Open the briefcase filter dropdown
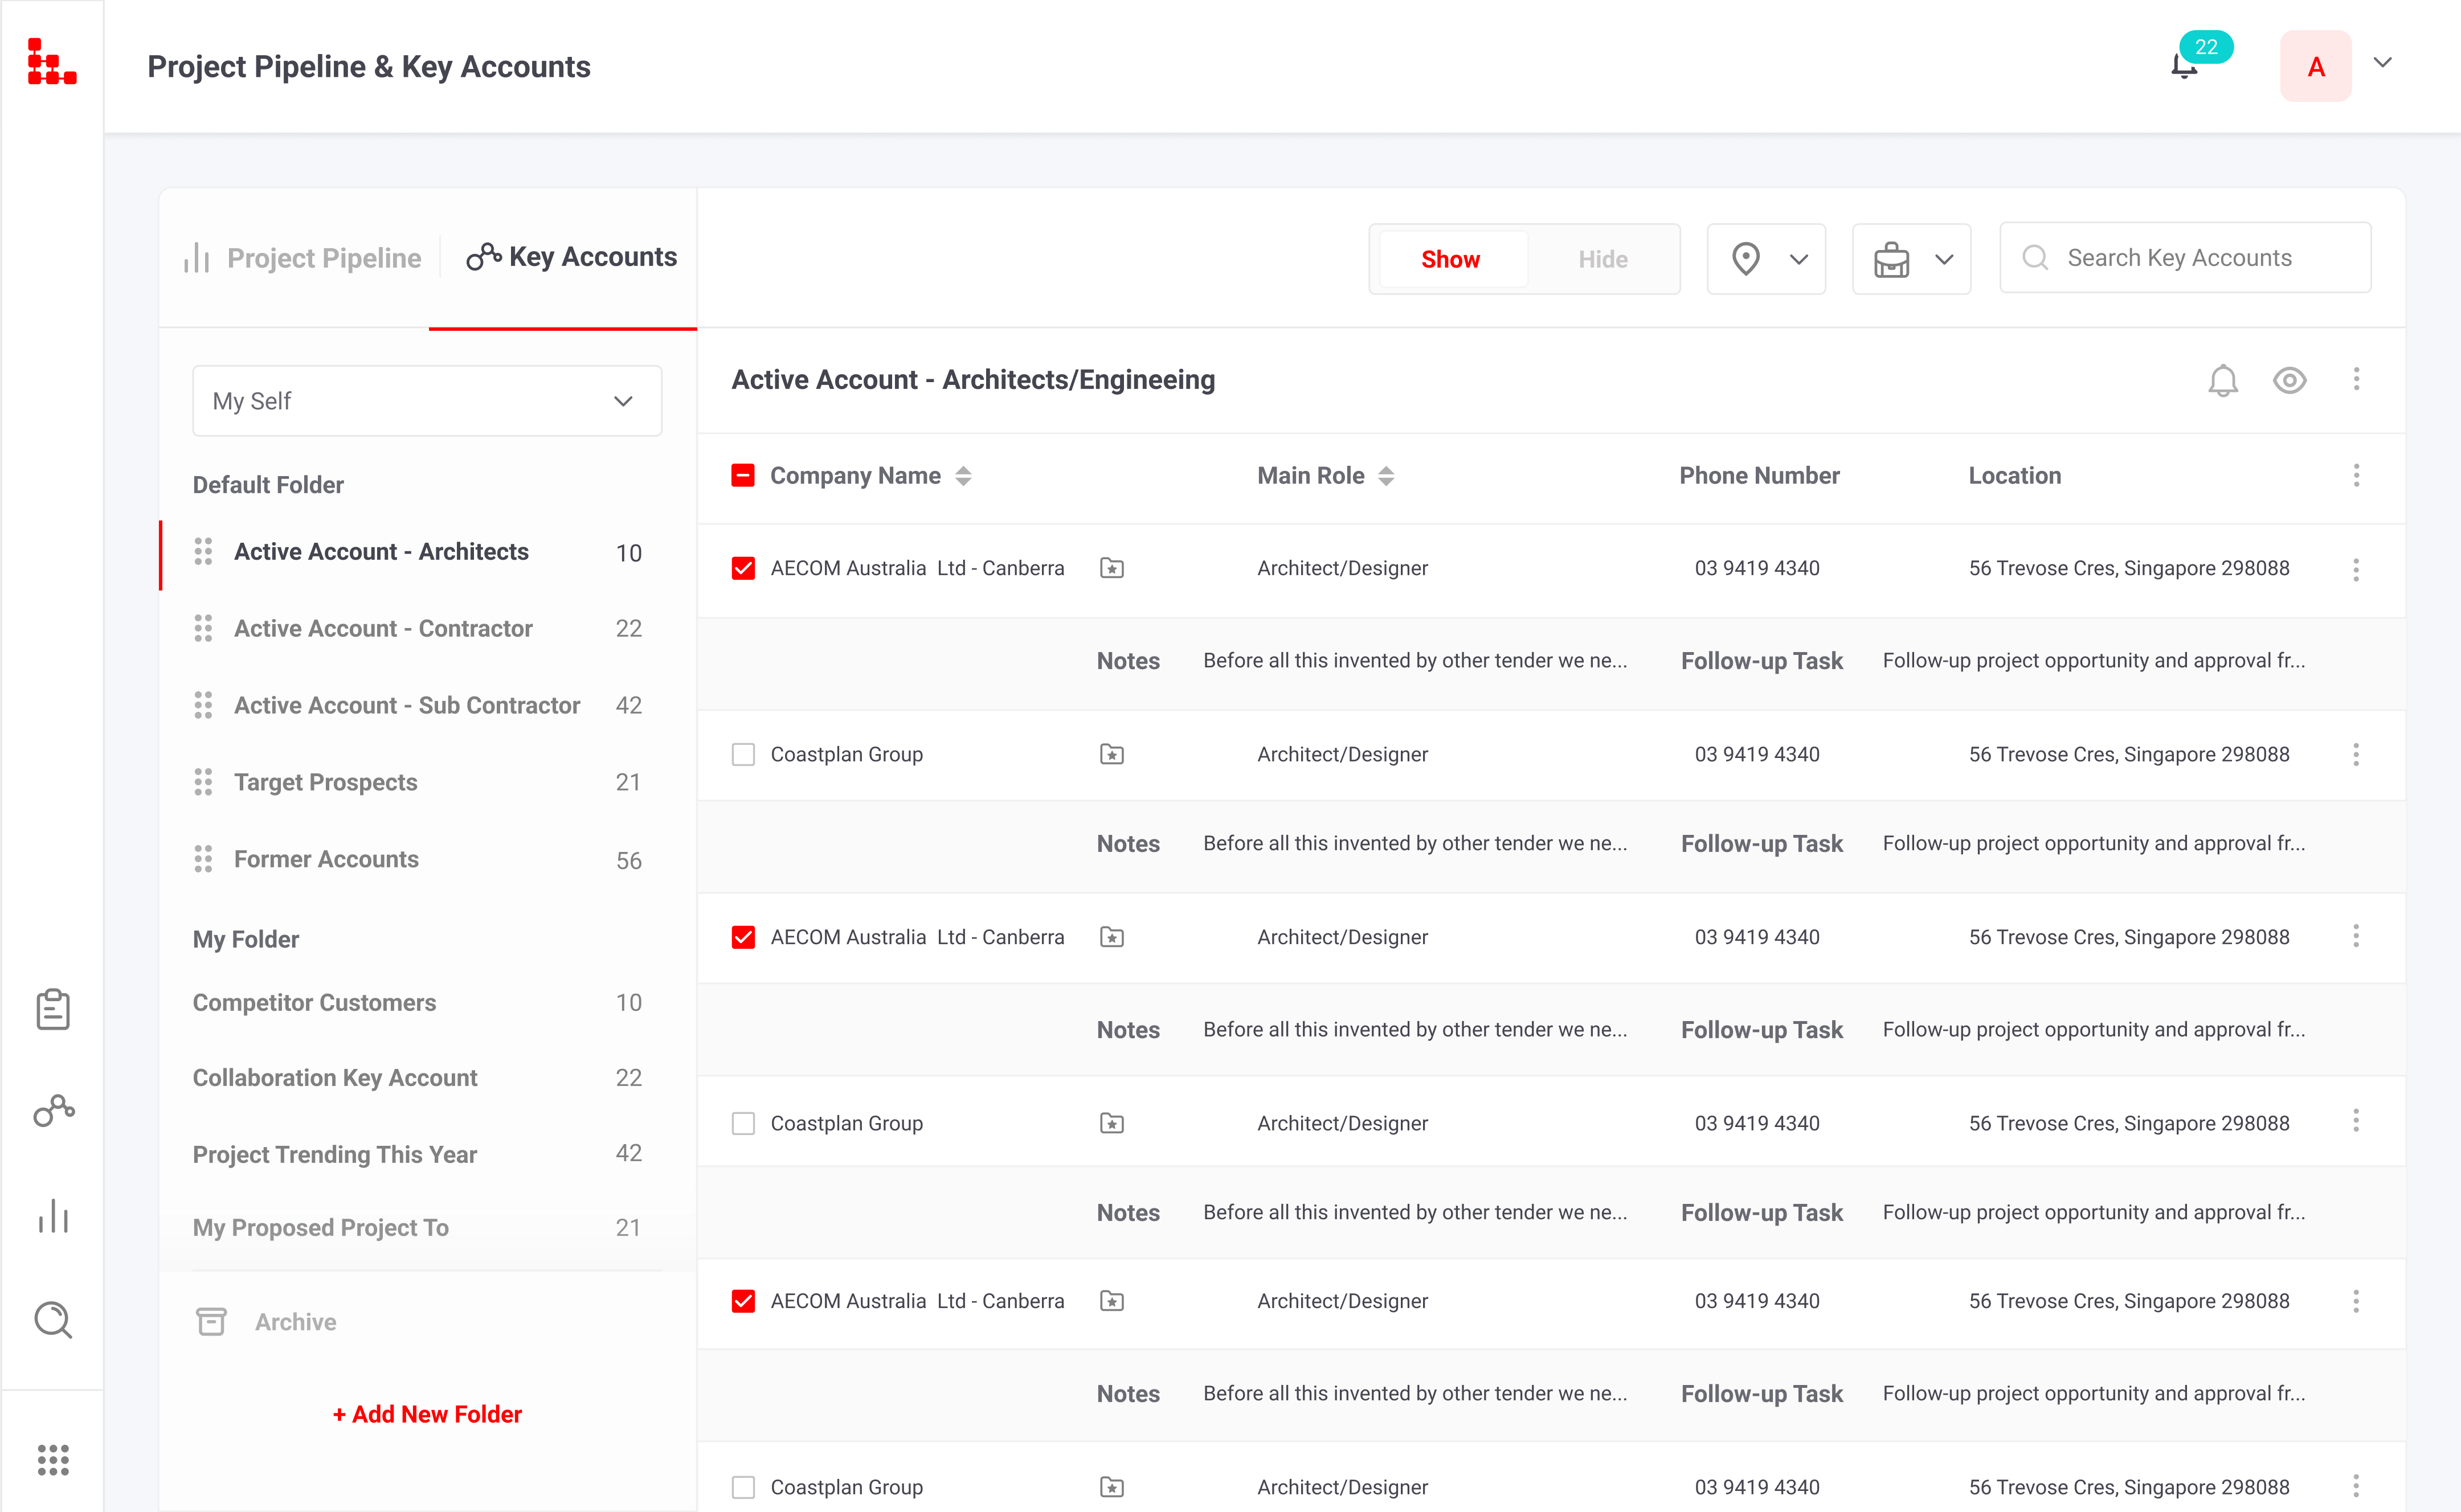 coord(1911,259)
